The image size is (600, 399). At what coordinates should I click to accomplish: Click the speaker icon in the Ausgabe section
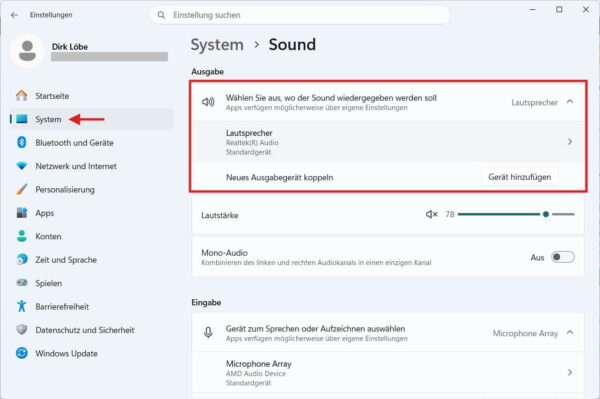point(208,102)
